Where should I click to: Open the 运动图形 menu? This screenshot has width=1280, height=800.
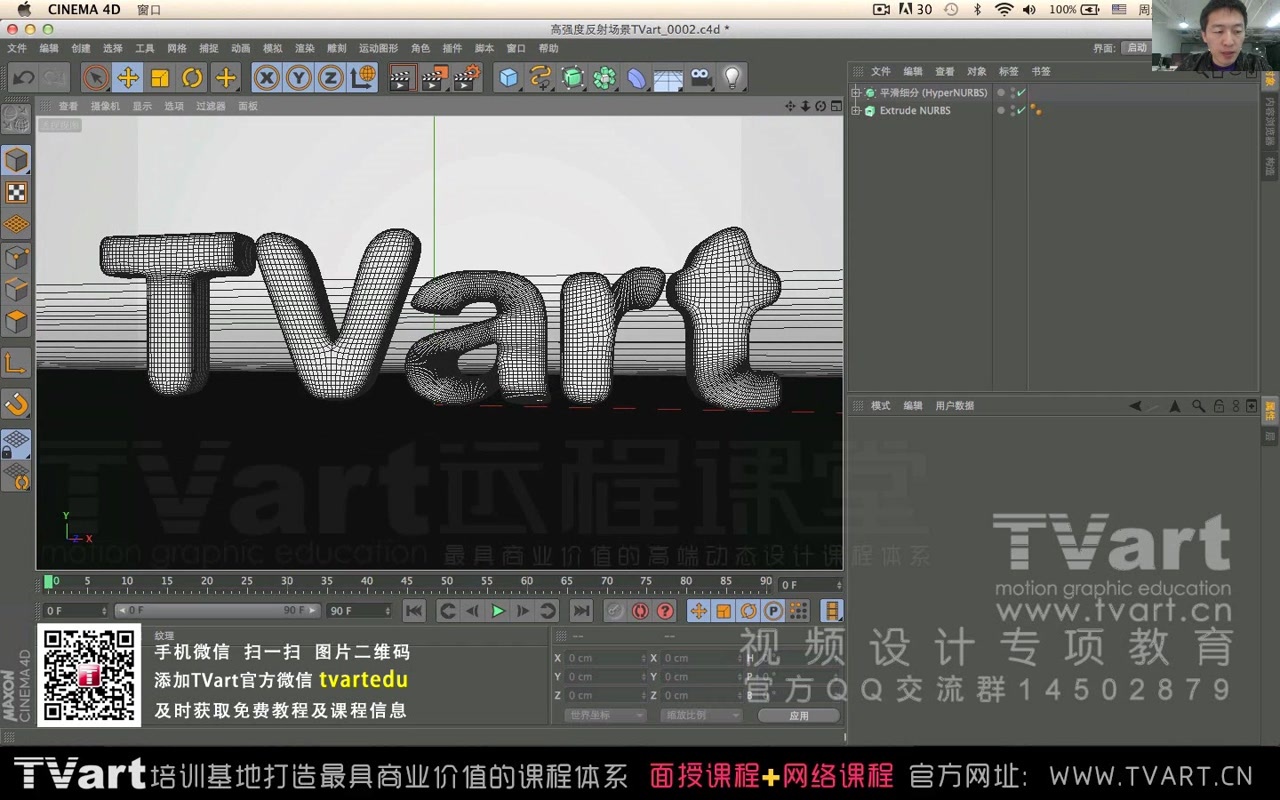coord(378,48)
